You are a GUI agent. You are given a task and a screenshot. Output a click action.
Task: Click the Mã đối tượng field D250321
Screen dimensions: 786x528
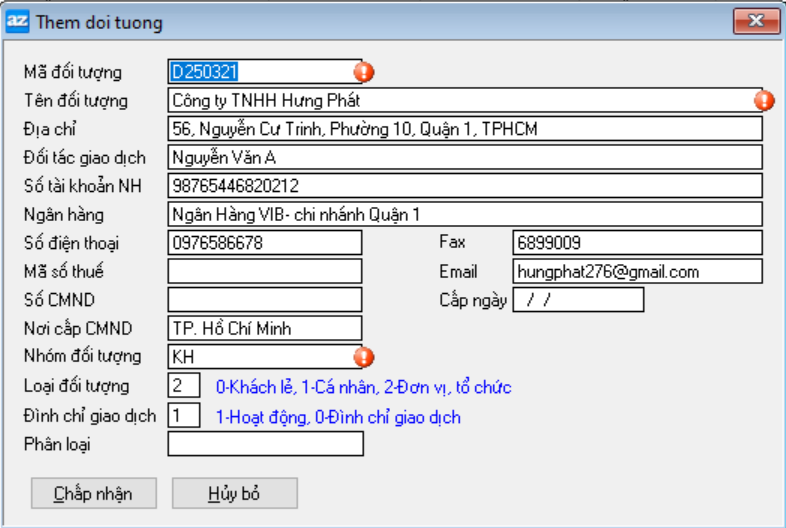coord(264,72)
